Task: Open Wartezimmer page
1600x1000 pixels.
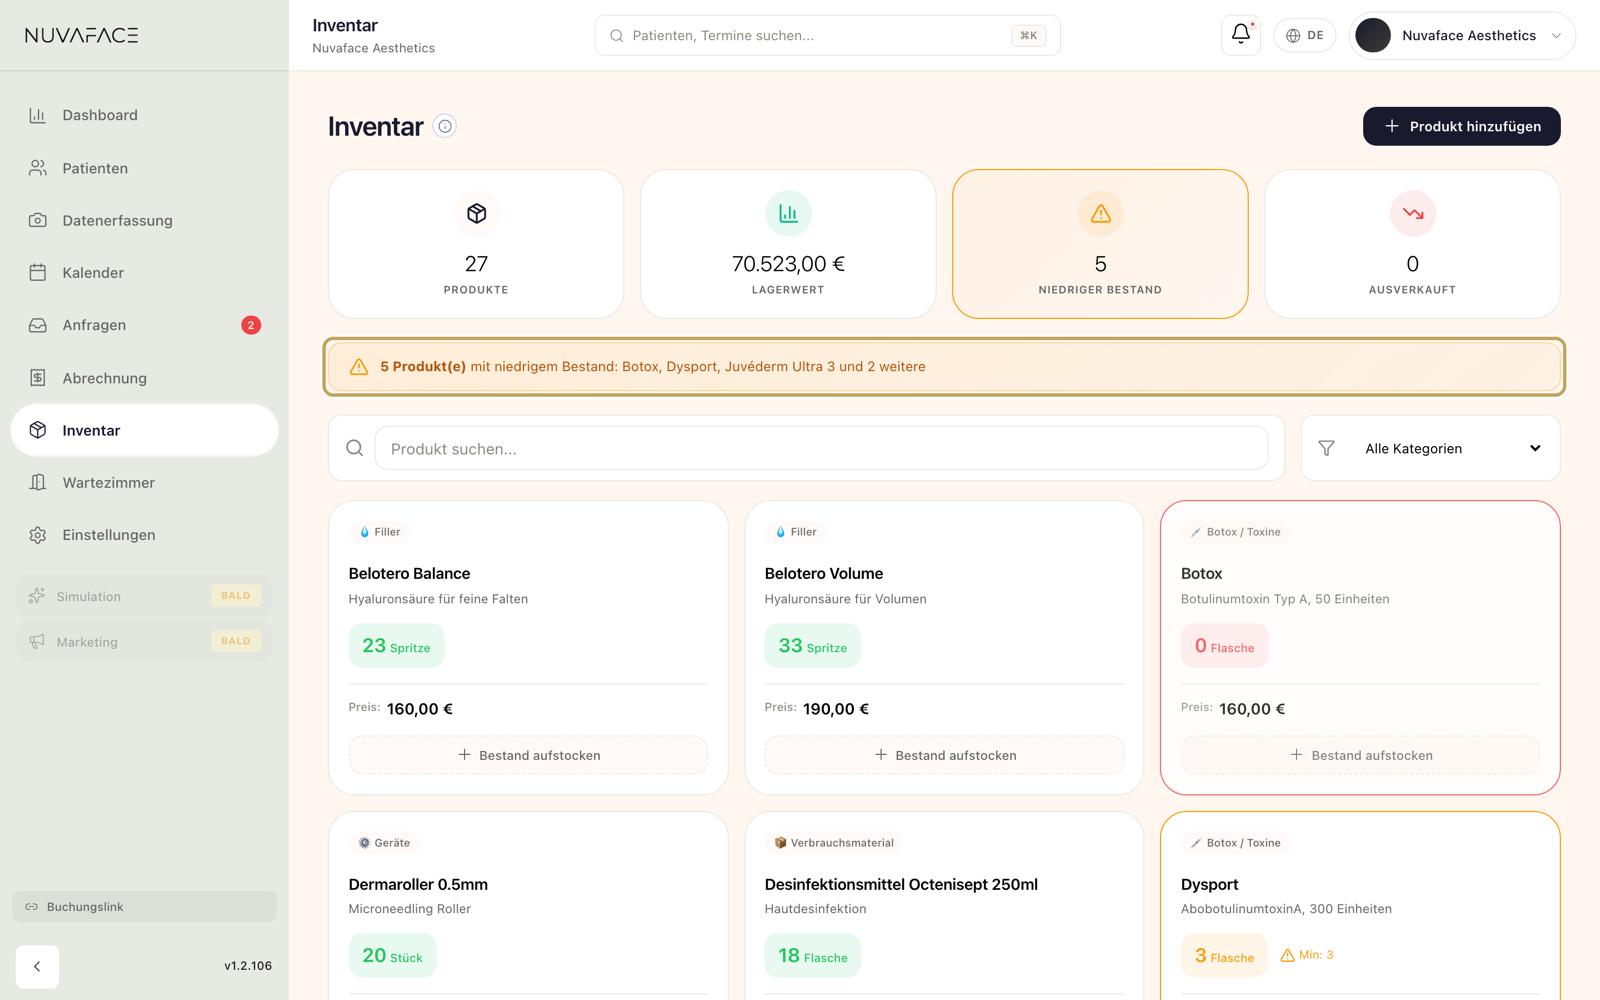Action: click(144, 482)
